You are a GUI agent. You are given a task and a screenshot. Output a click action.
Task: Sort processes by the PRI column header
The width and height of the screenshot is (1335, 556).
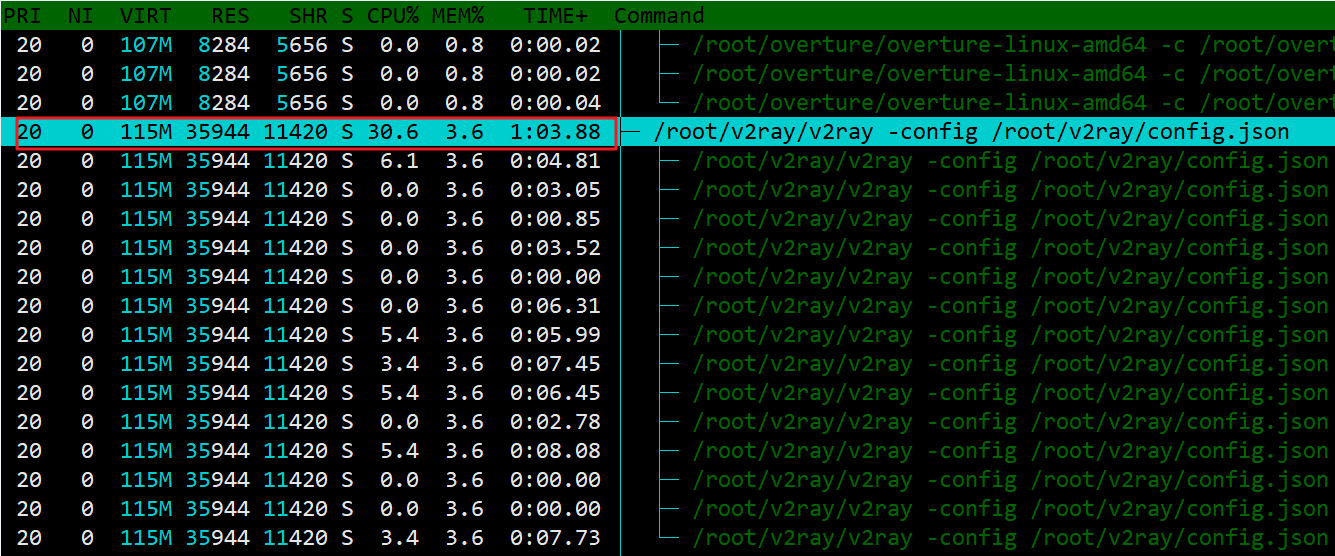[x=23, y=16]
